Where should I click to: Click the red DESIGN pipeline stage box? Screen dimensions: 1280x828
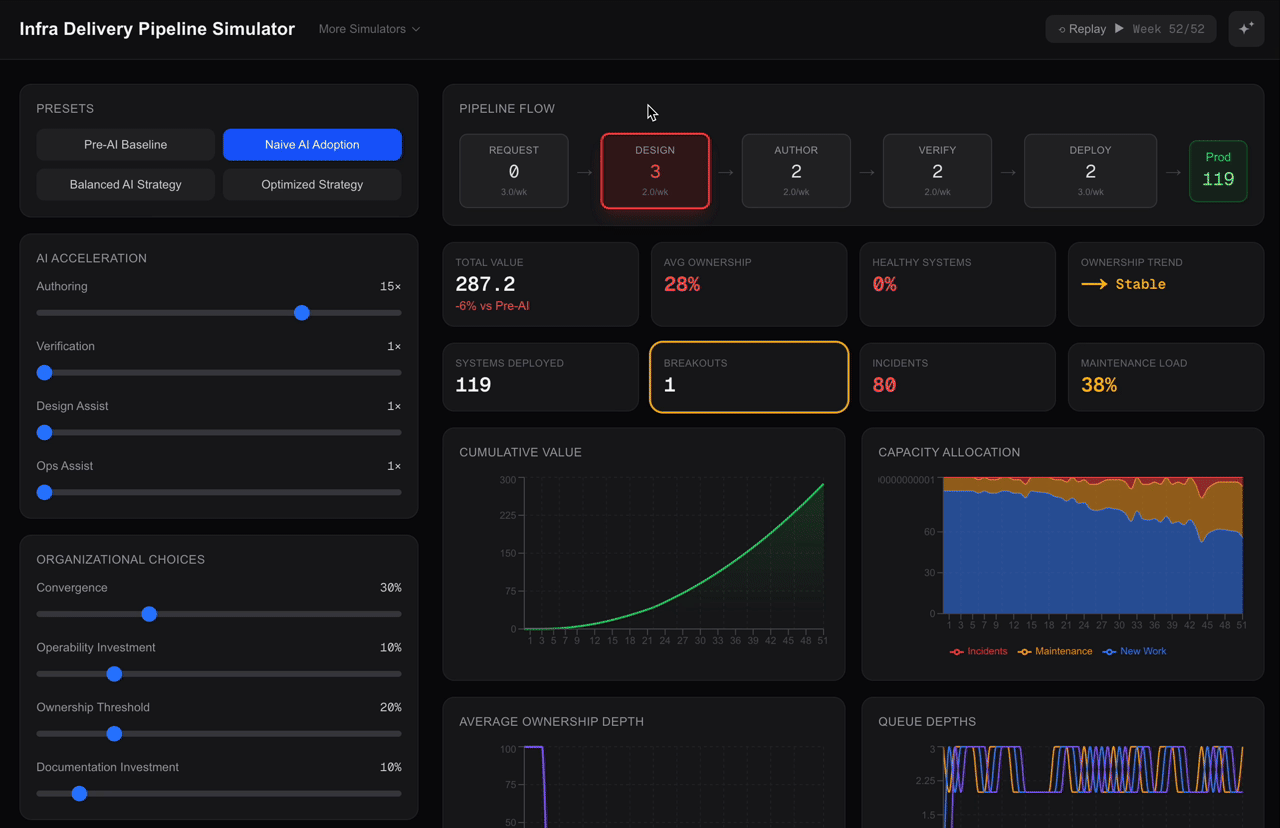[655, 171]
